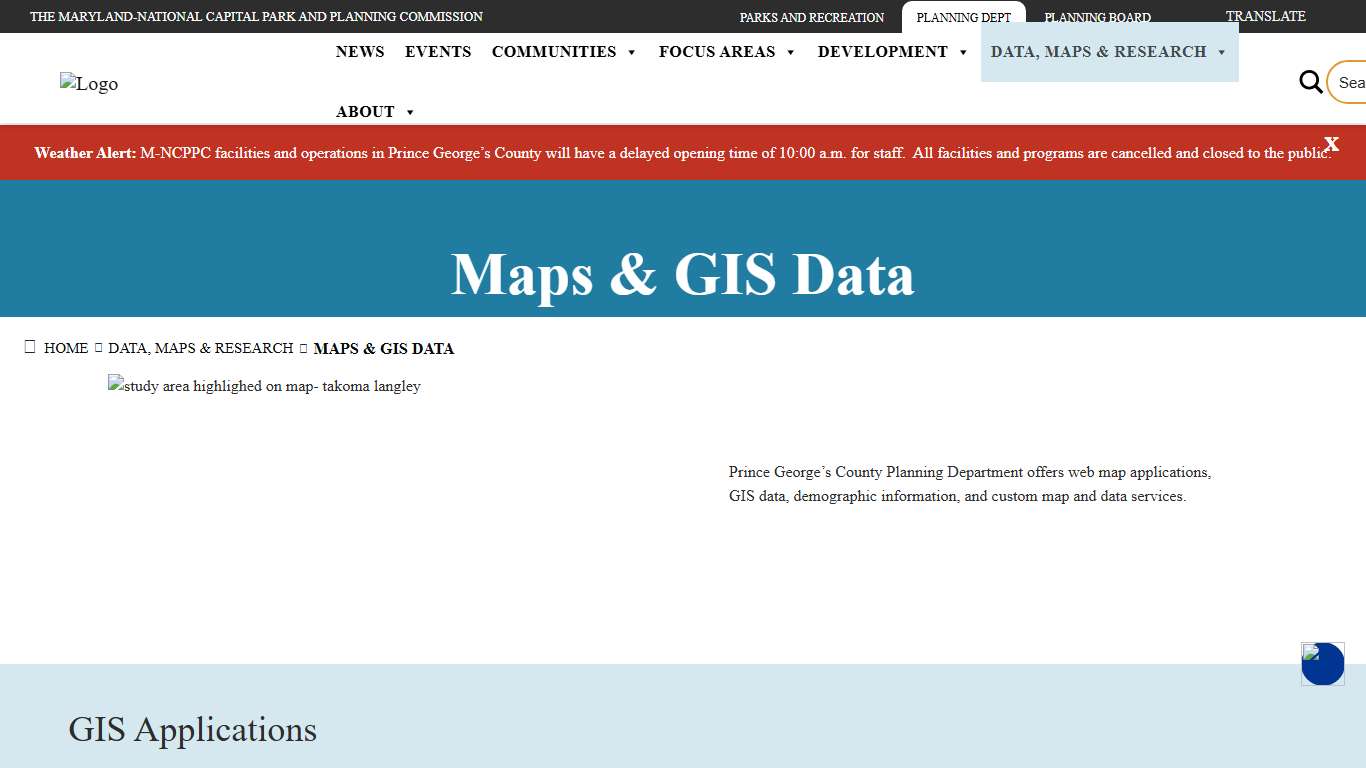Click the home icon in the breadcrumb
Screen dimensions: 1366x768
30,346
